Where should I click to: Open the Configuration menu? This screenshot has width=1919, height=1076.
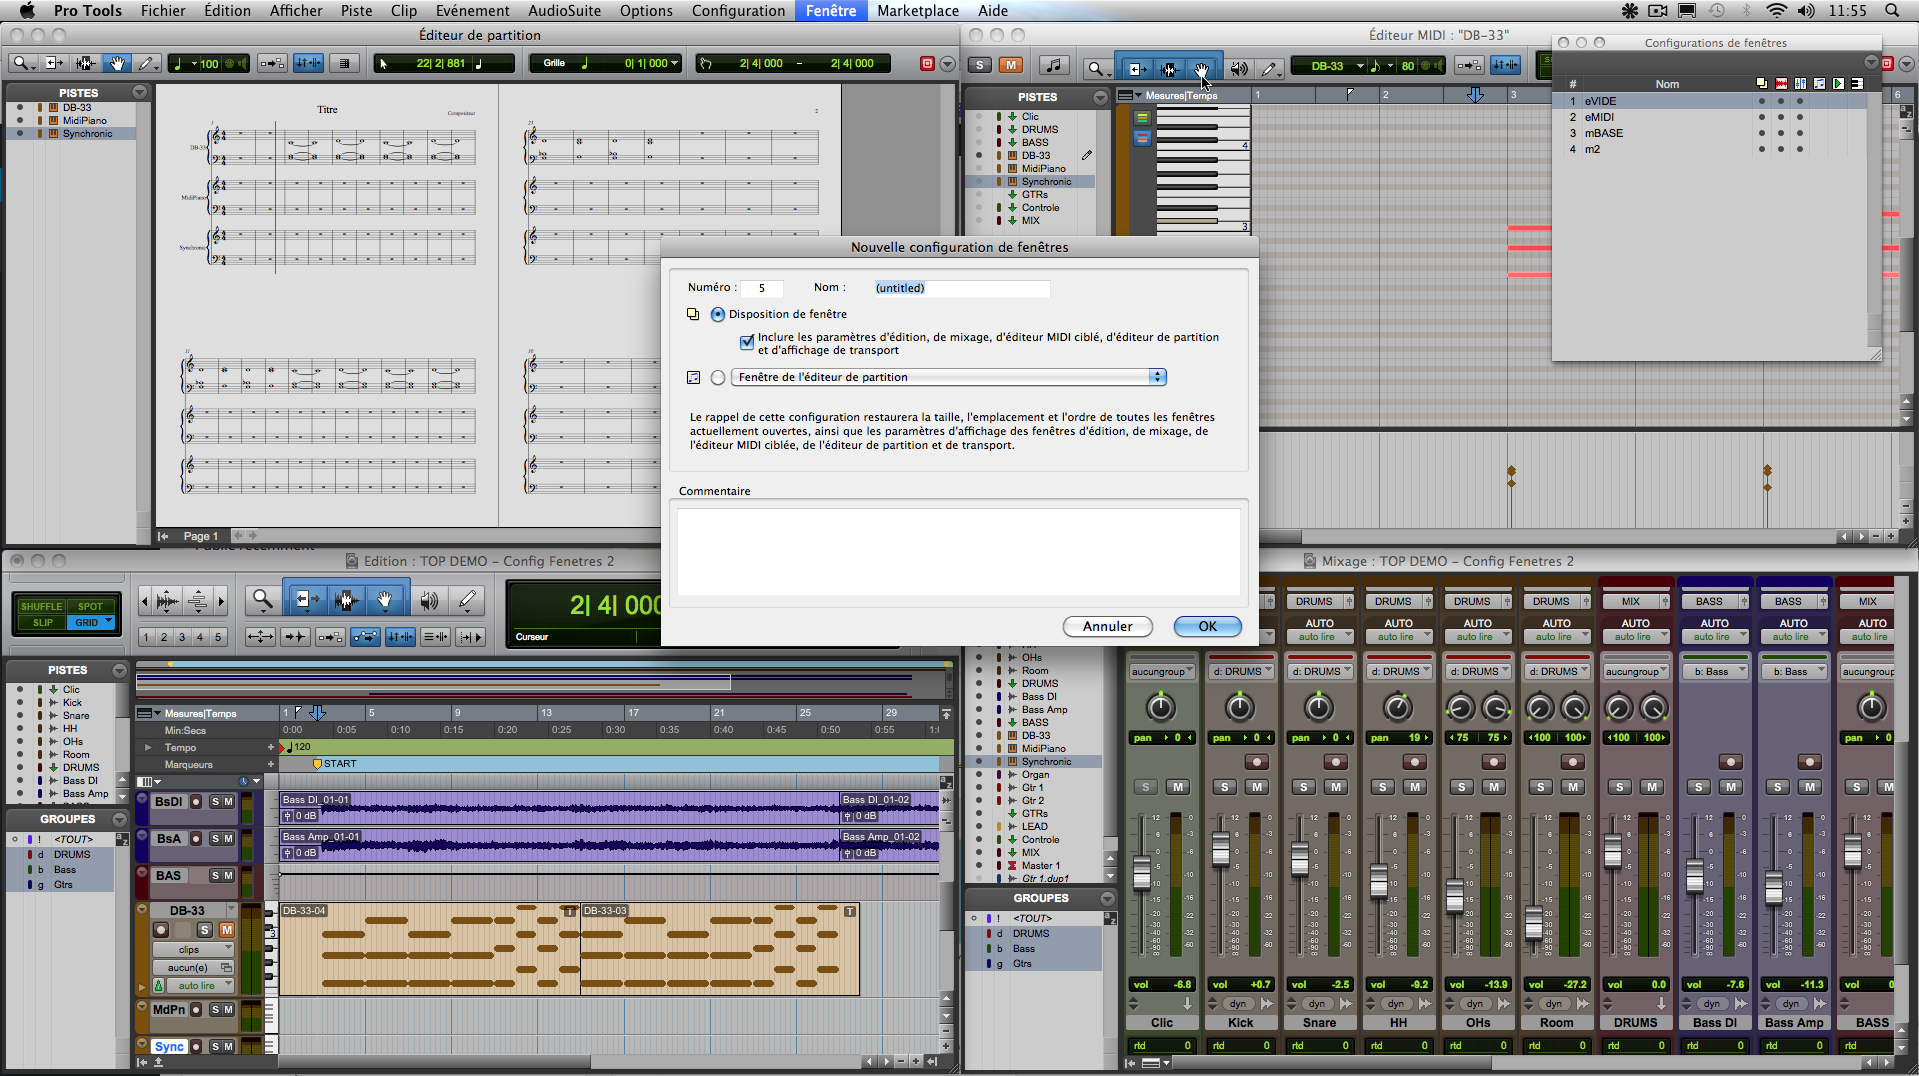738,11
